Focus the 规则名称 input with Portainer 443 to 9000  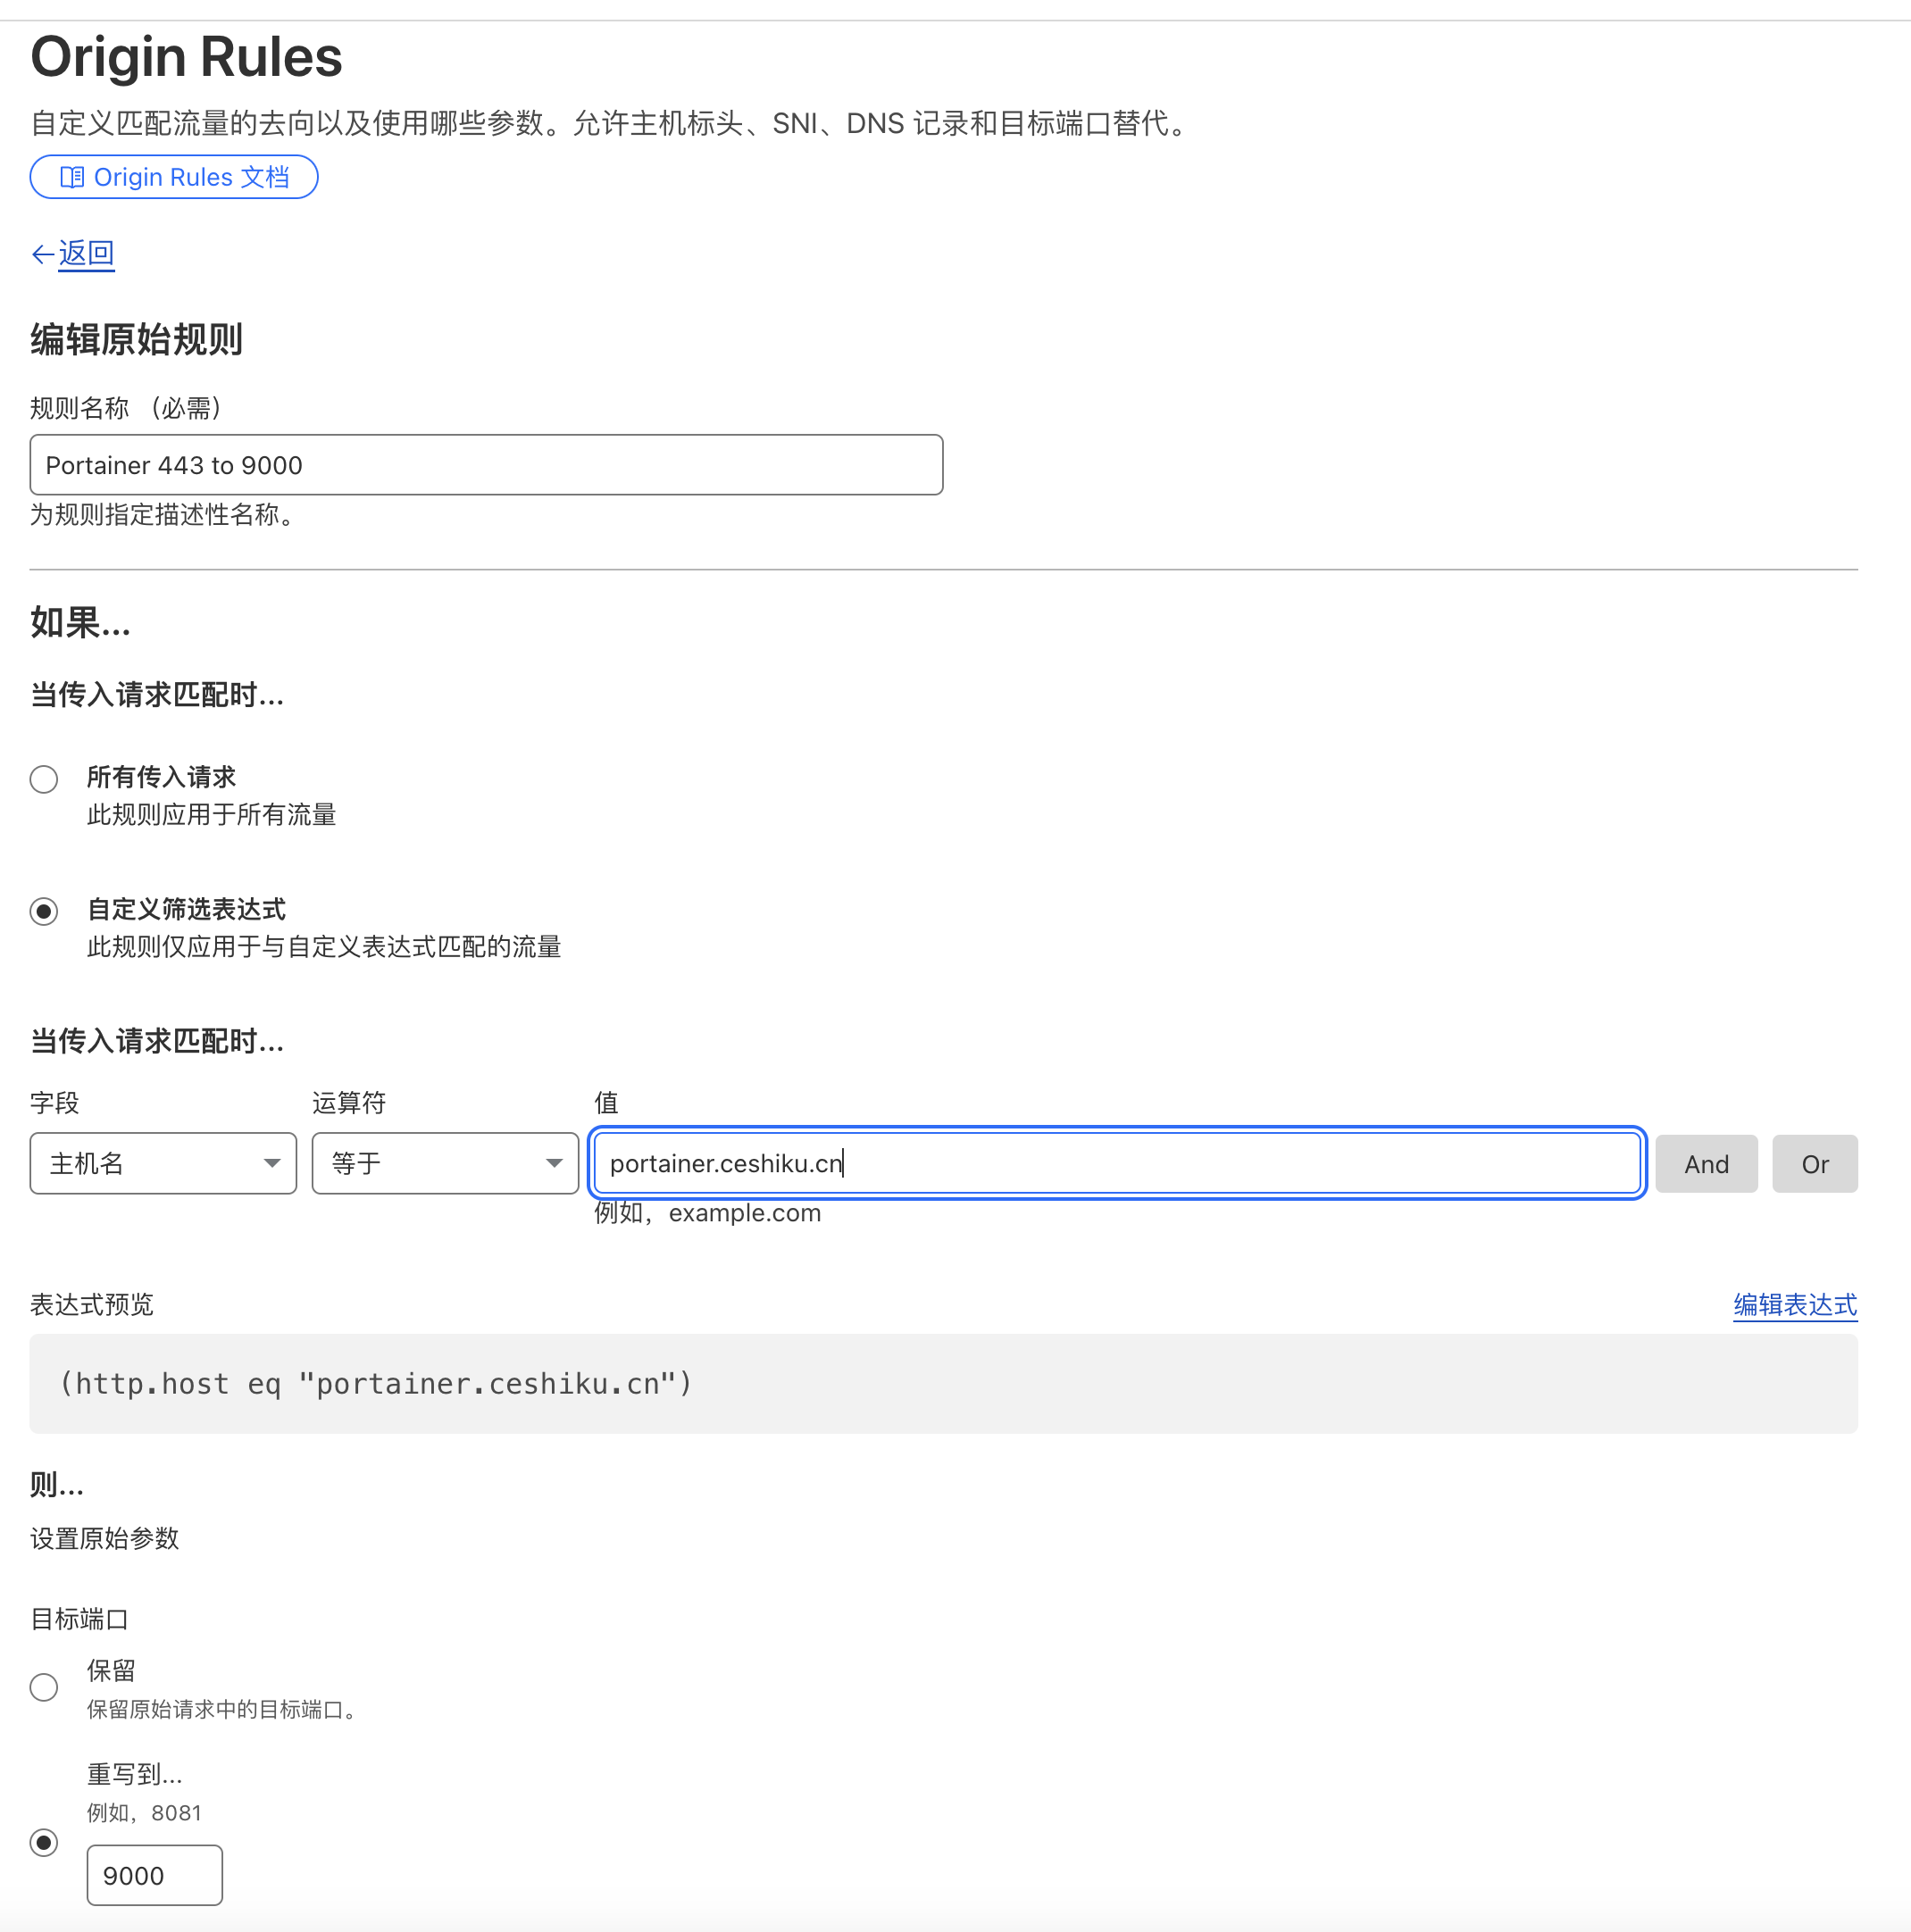486,465
